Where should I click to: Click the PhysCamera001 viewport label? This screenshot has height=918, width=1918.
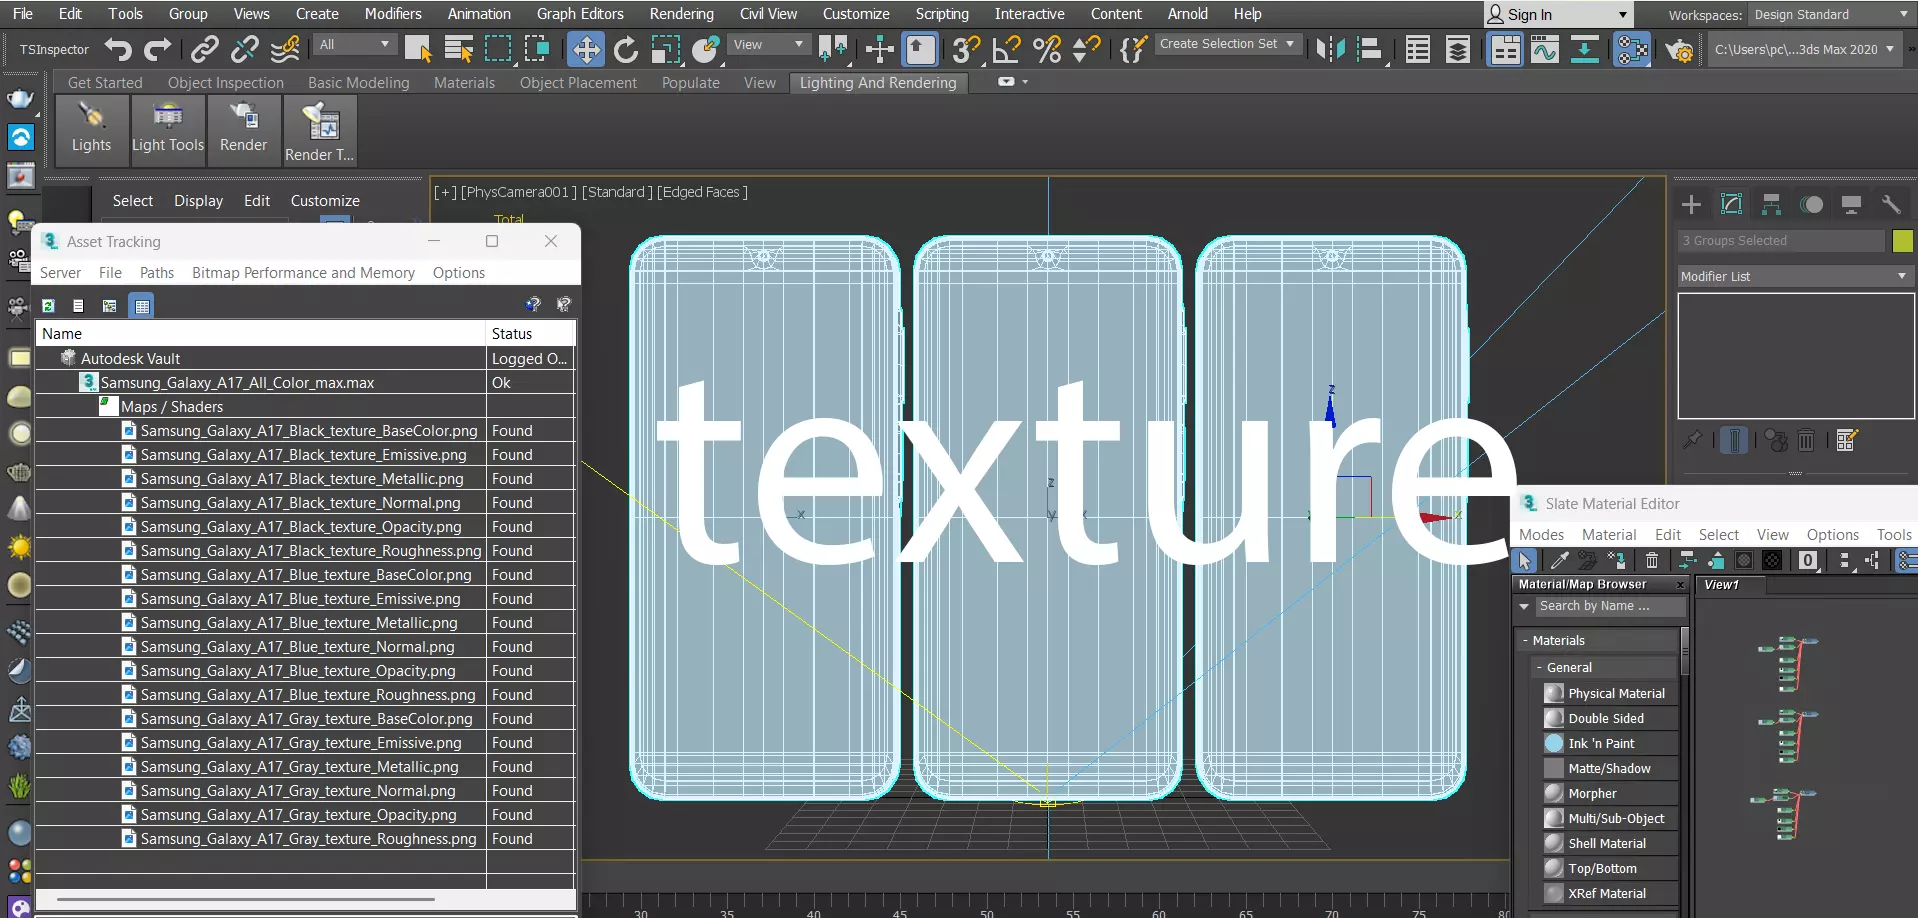[x=518, y=192]
